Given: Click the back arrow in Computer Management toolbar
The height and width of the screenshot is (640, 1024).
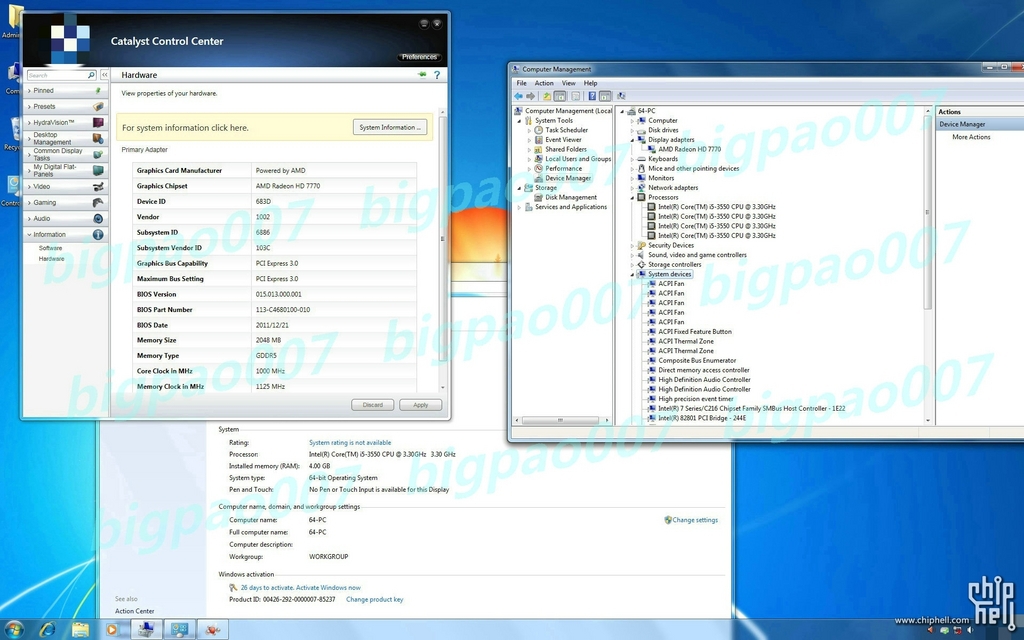Looking at the screenshot, I should [x=519, y=96].
